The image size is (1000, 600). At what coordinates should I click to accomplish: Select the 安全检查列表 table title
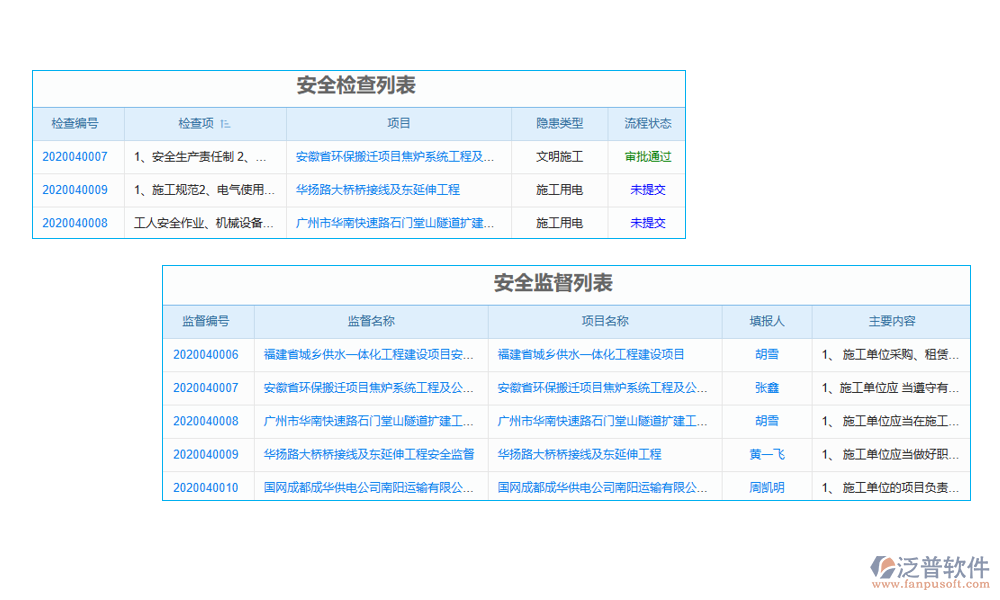pyautogui.click(x=358, y=87)
